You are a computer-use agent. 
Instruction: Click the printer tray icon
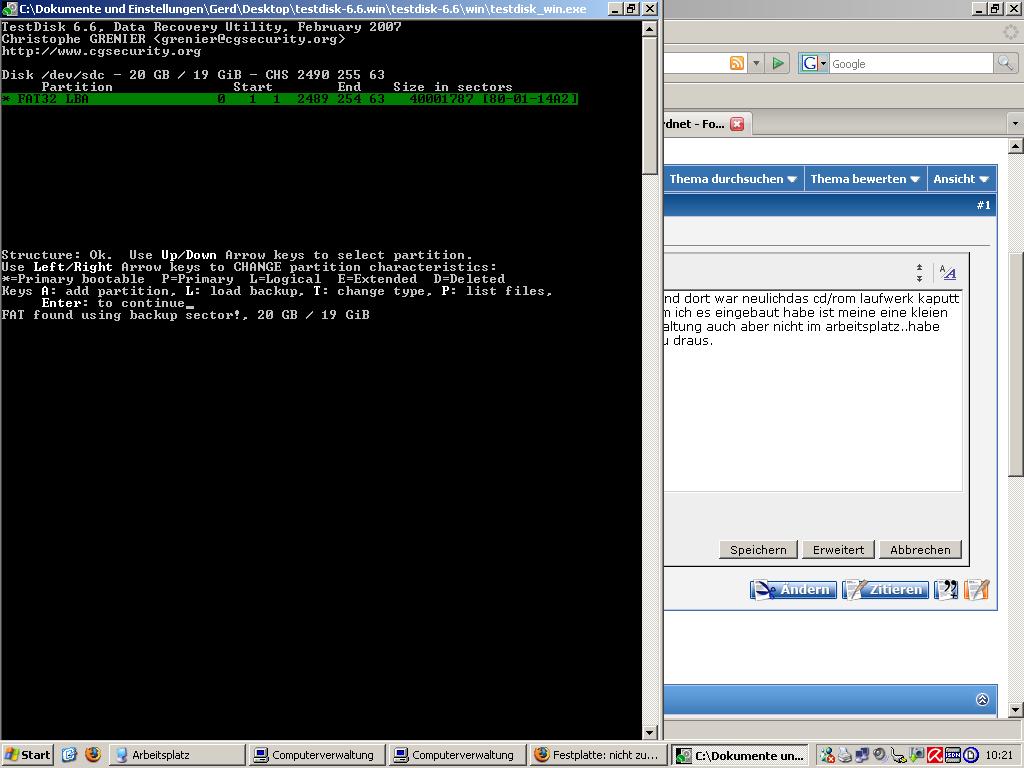pyautogui.click(x=845, y=756)
